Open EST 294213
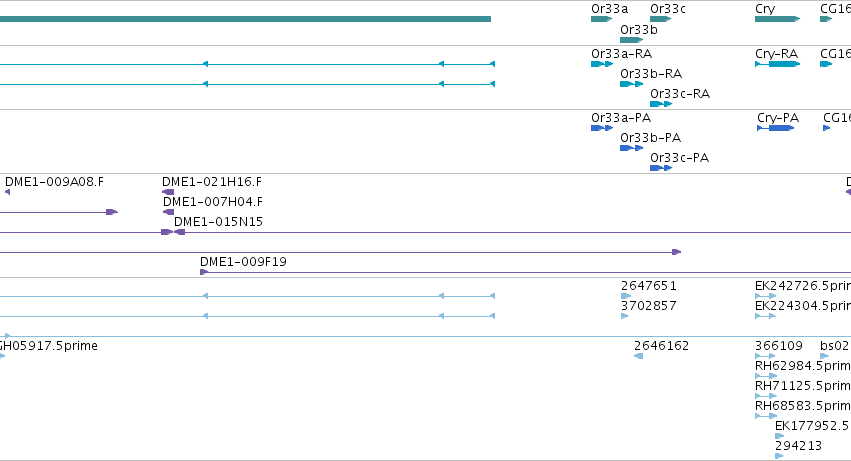Viewport: 851px width, 461px height. click(x=779, y=456)
